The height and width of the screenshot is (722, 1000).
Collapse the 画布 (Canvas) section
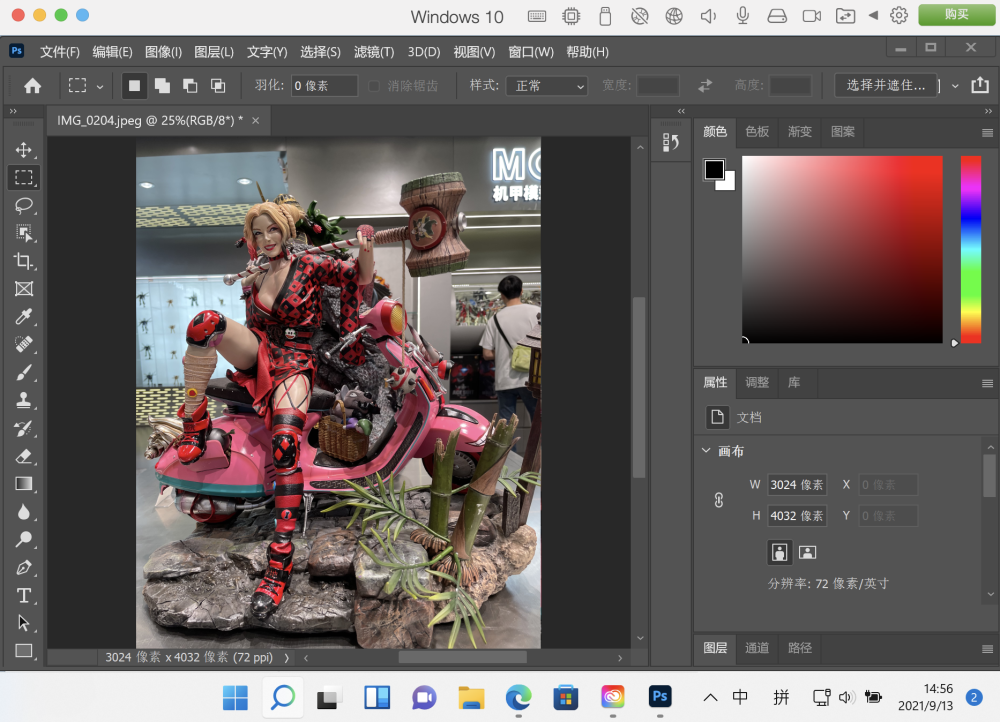pyautogui.click(x=706, y=451)
